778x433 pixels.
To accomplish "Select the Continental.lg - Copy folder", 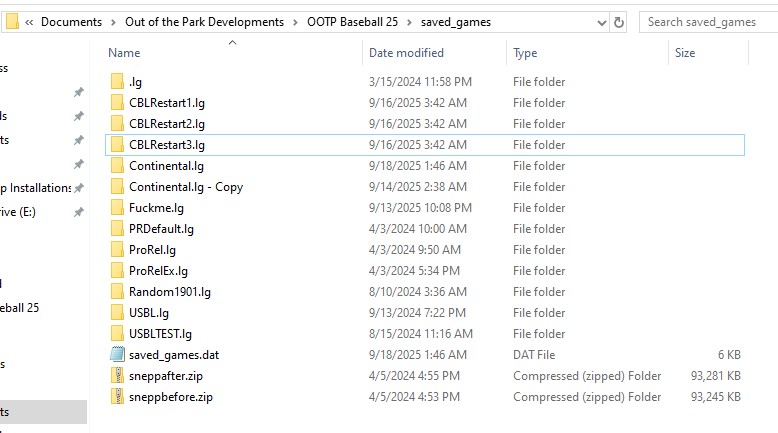I will (185, 187).
